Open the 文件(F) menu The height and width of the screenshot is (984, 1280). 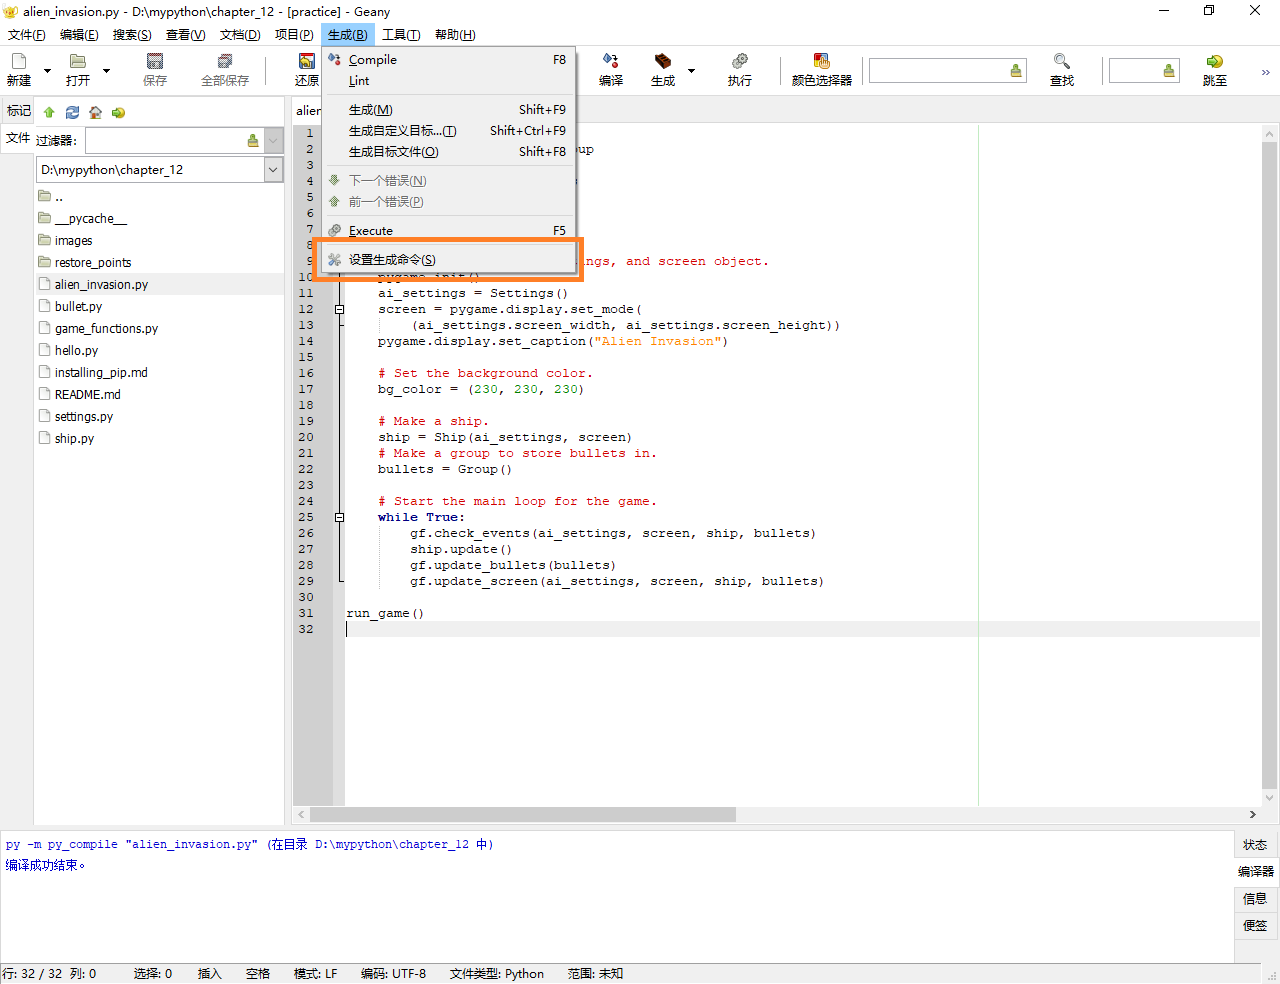(27, 35)
